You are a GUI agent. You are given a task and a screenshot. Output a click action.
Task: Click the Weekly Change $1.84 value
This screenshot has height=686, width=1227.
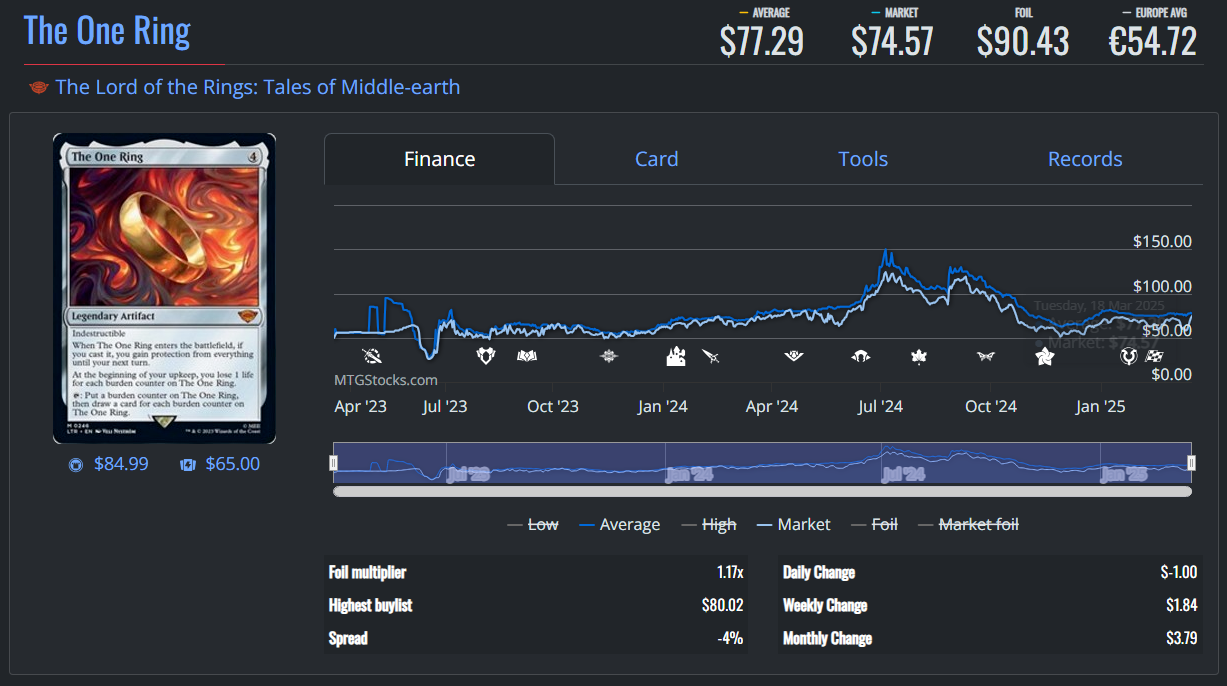1182,605
